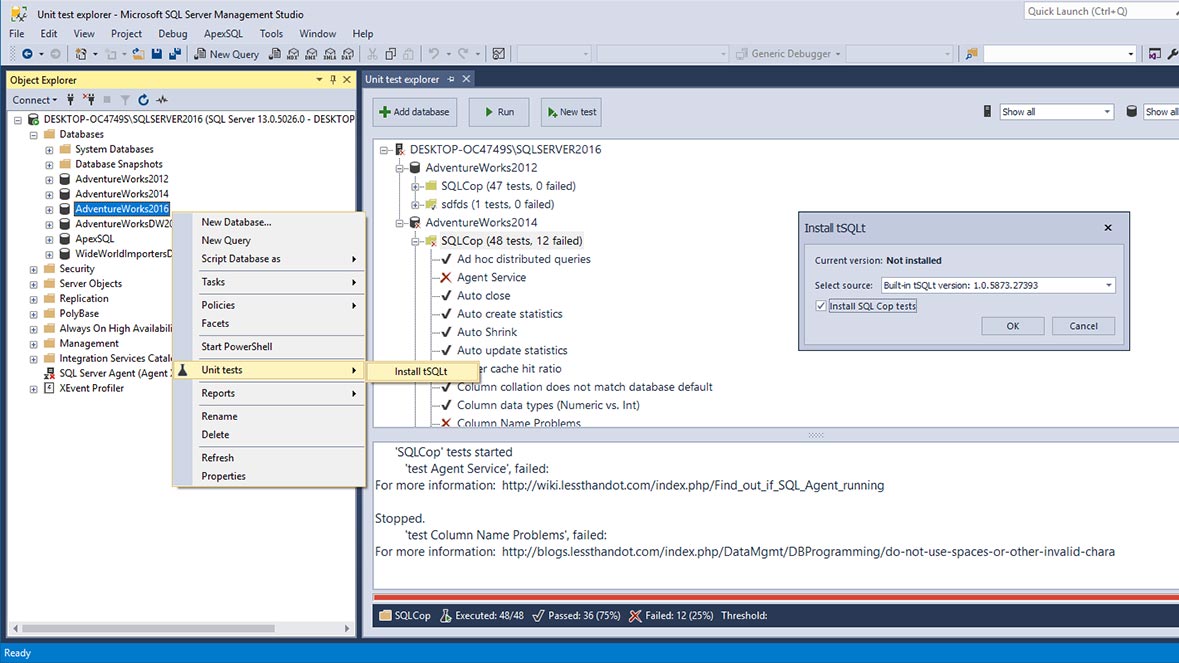Click the Run button
This screenshot has height=663, width=1179.
coord(499,112)
